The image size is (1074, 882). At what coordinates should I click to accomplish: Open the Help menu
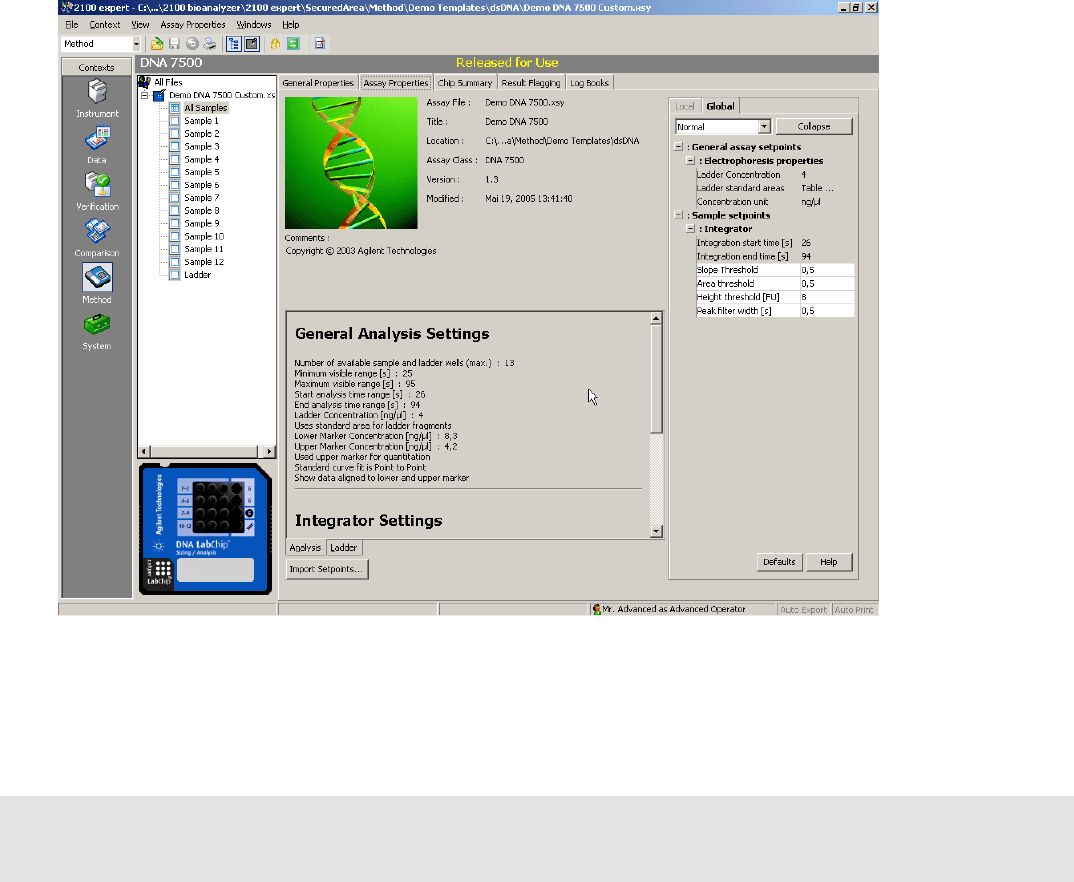tap(291, 25)
